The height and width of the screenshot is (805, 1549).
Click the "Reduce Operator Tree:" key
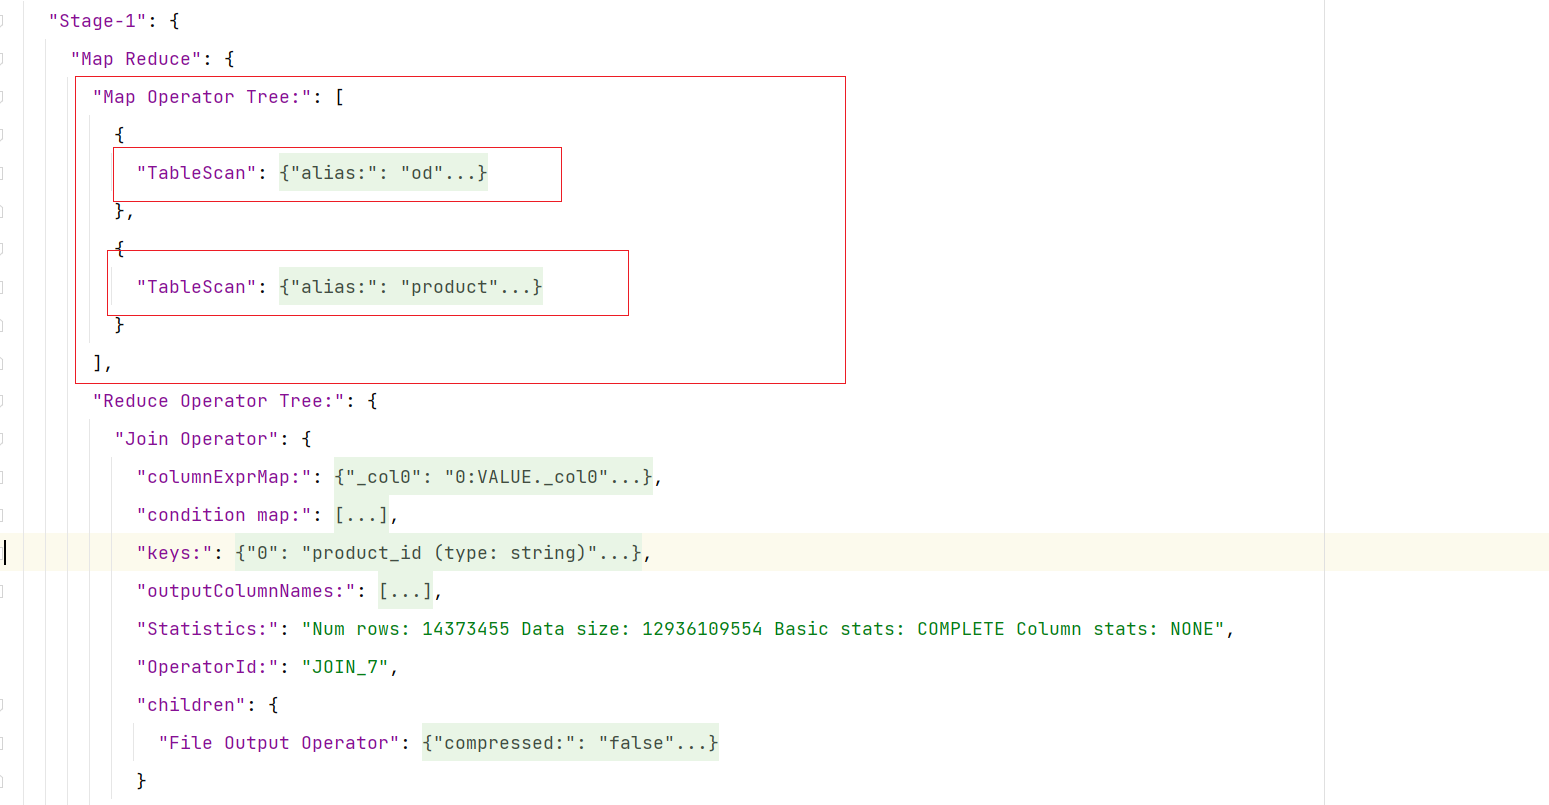pos(219,401)
